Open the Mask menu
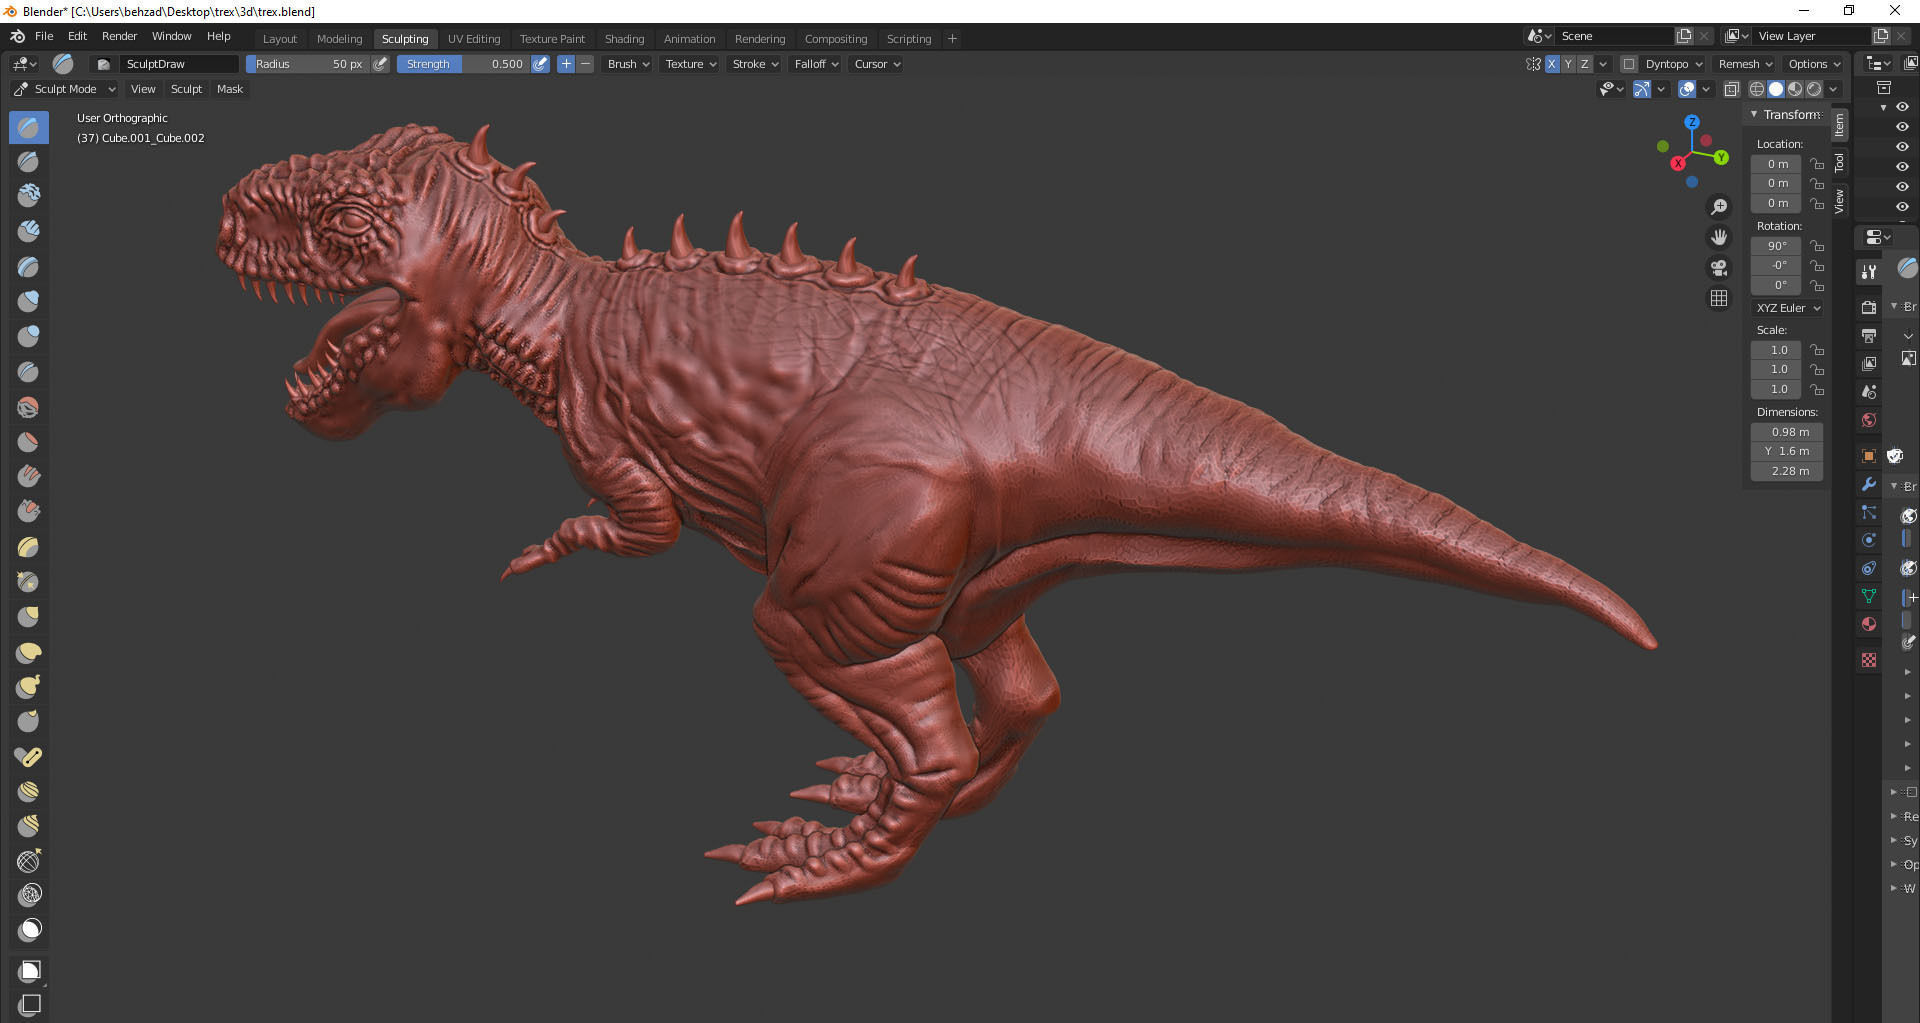Screen dimensions: 1920x1023 coord(230,89)
